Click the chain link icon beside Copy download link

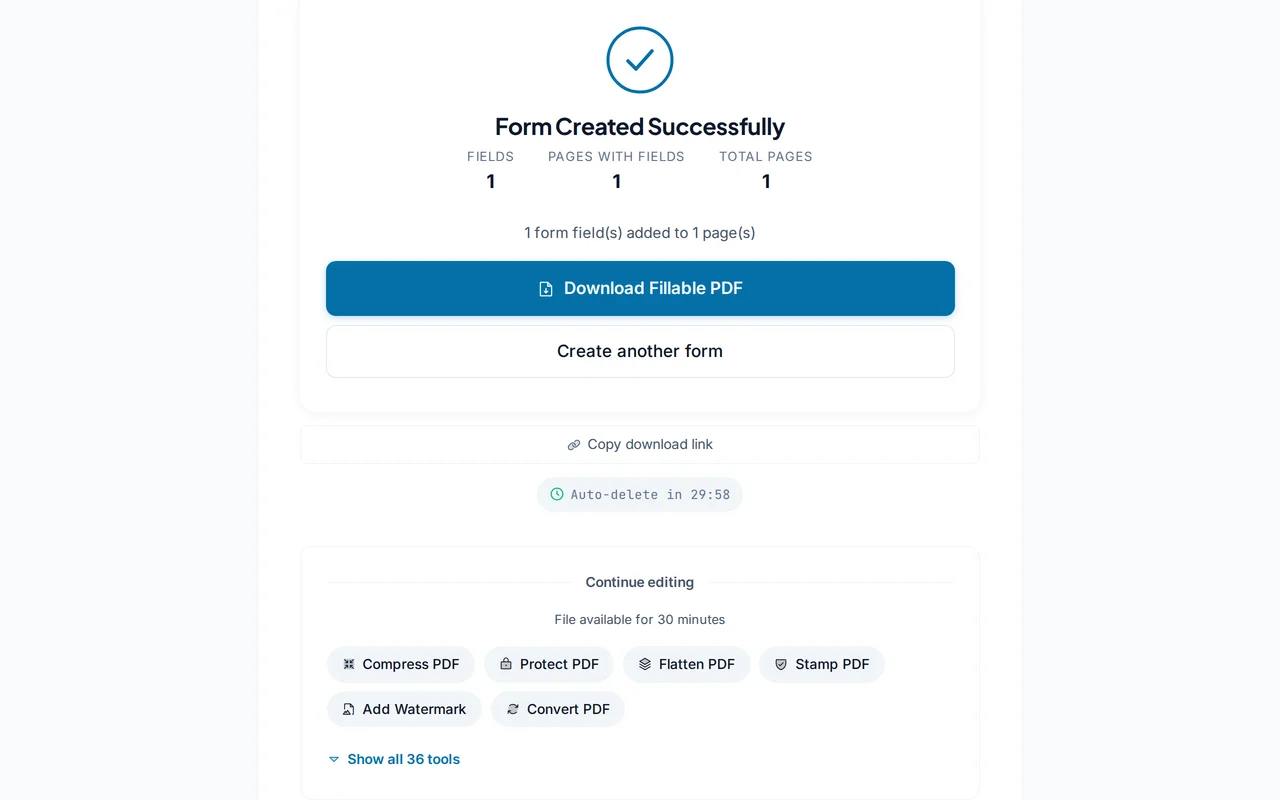[x=573, y=444]
